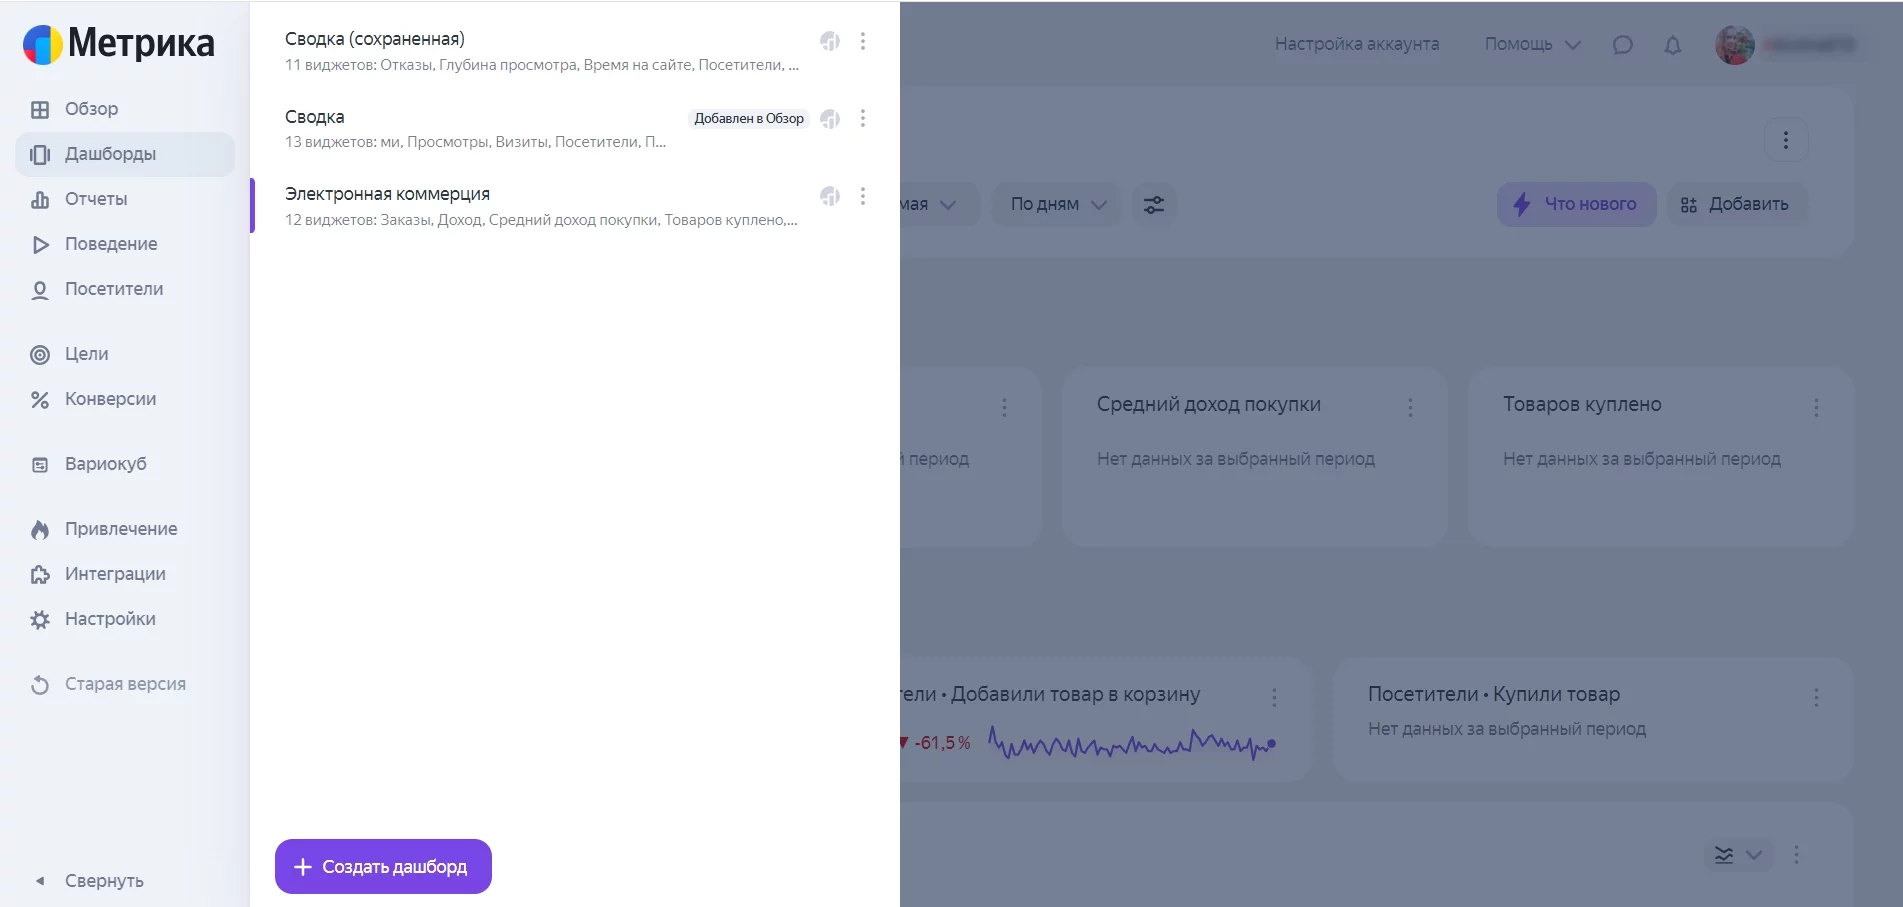Open menu of Товаров куплено widget

click(1816, 407)
